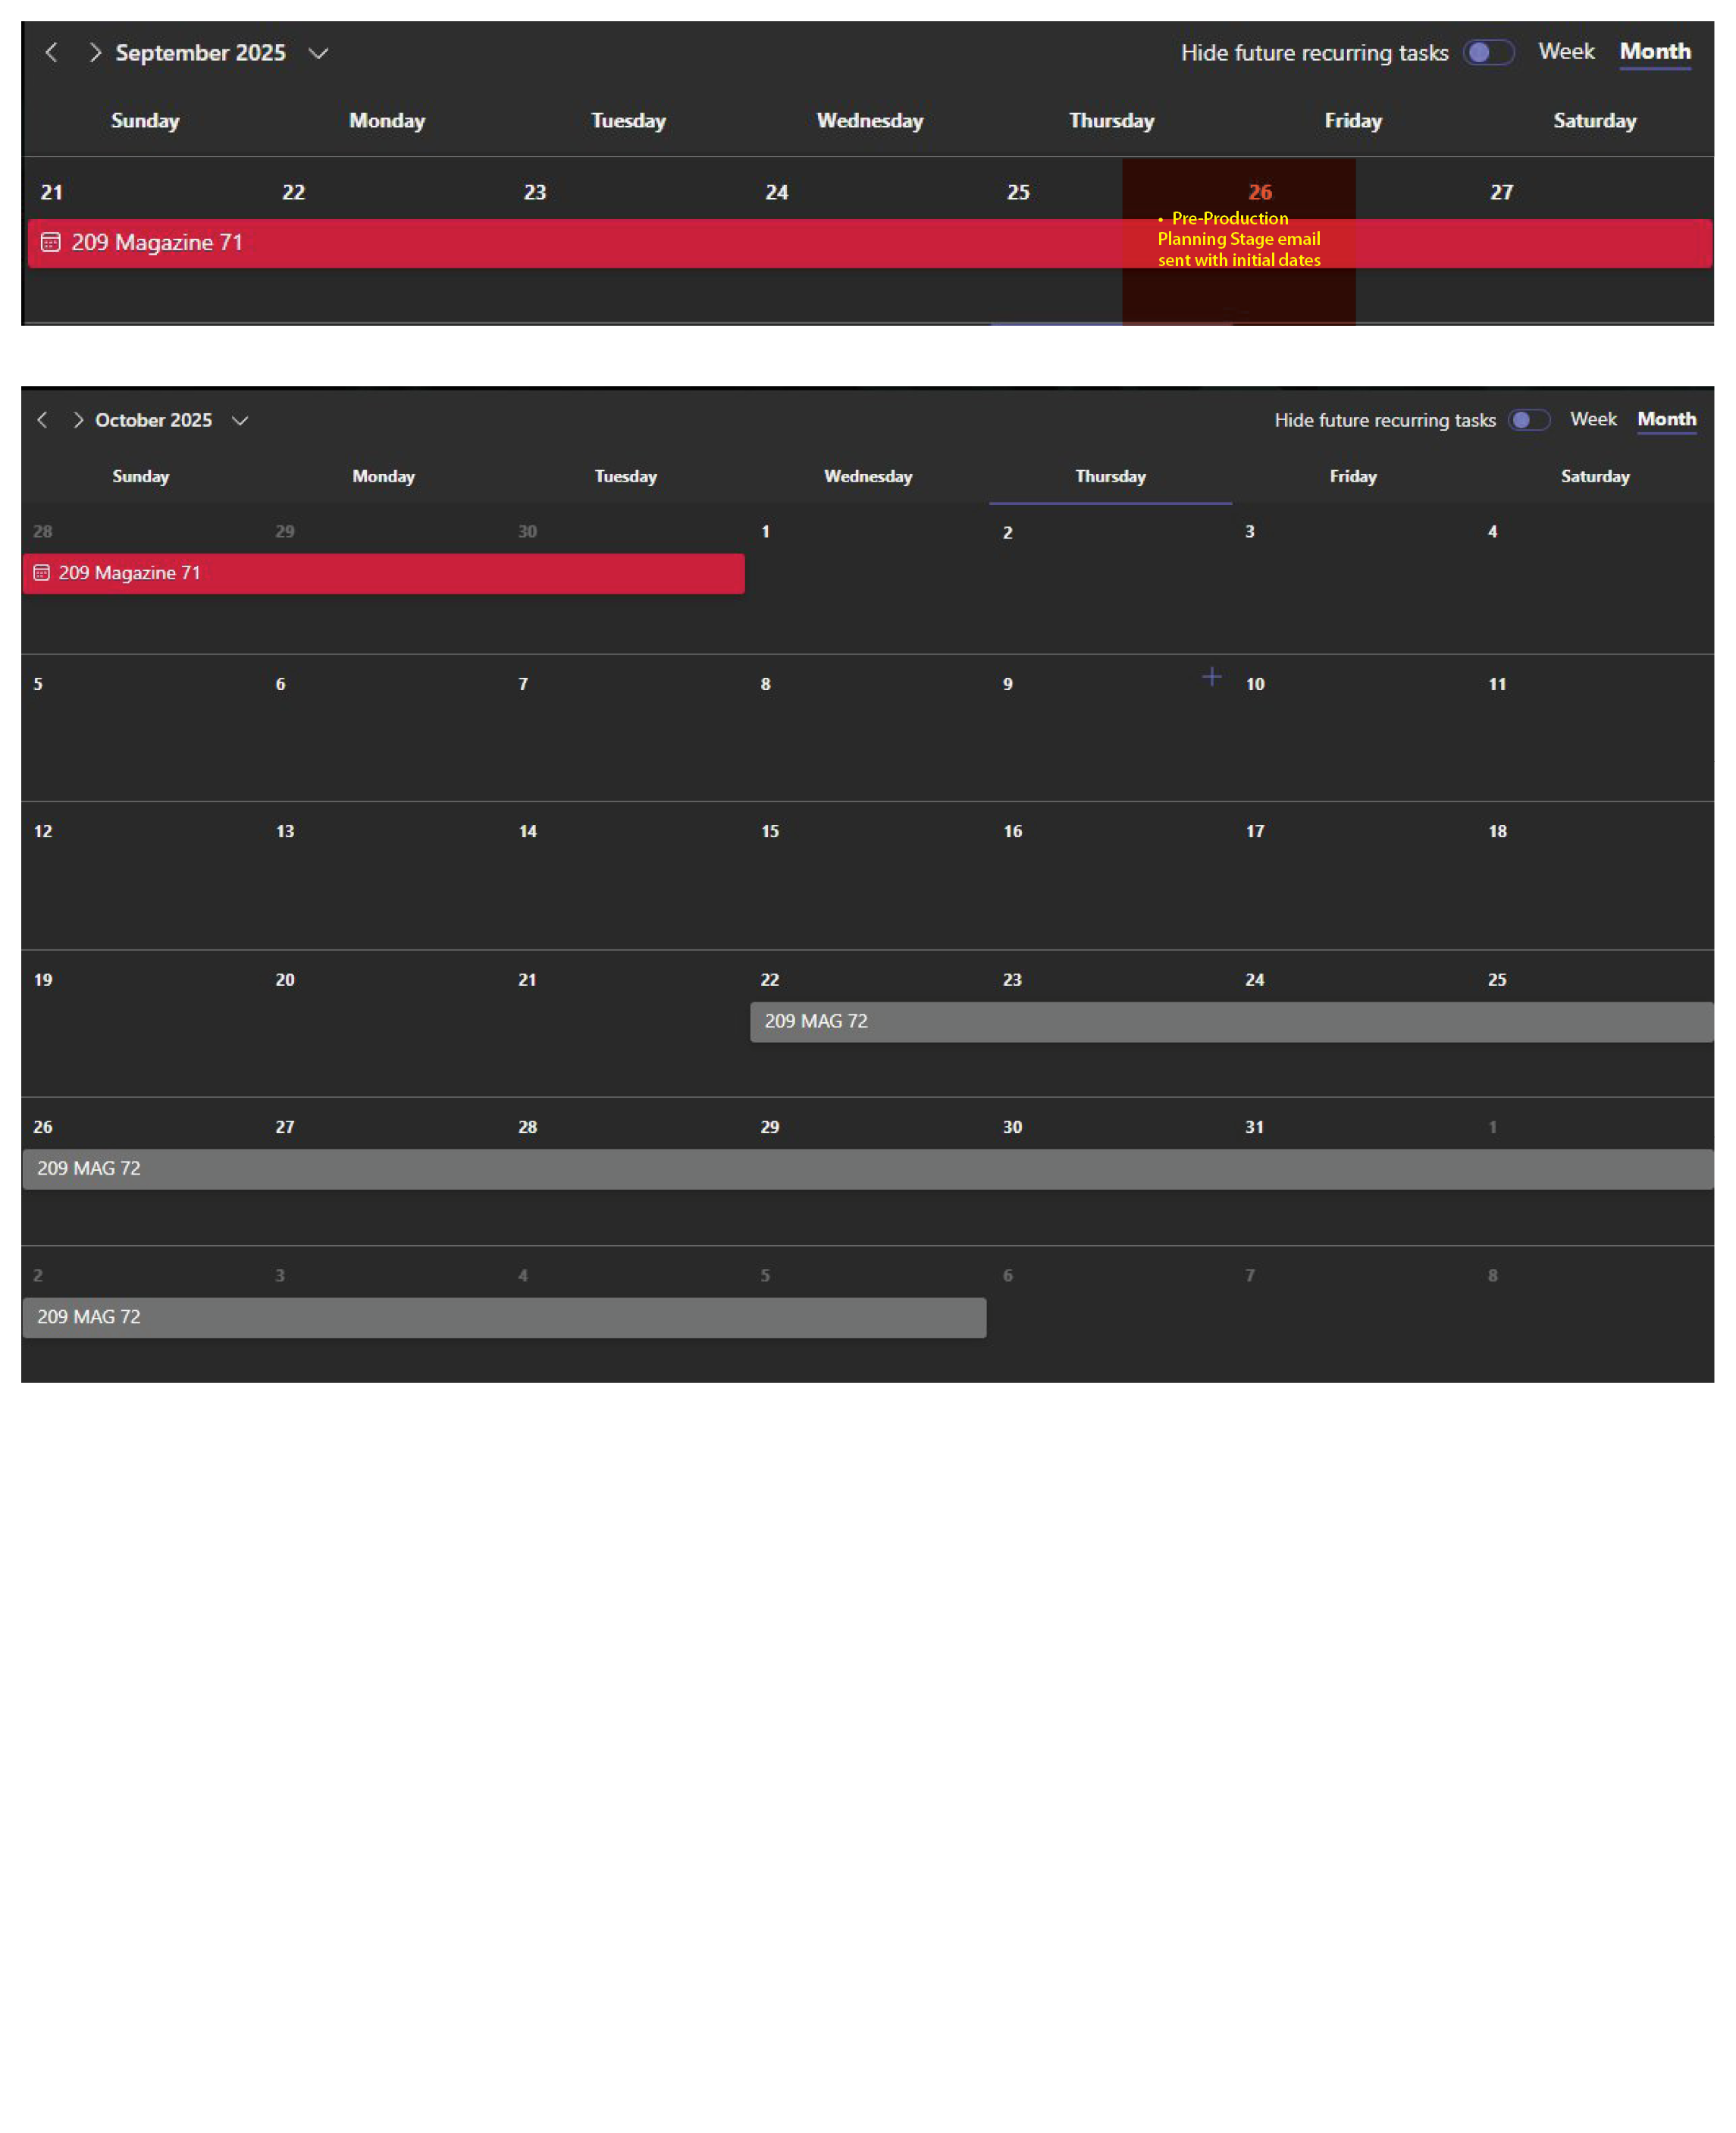Toggle Hide future recurring tasks in September view

[1488, 53]
